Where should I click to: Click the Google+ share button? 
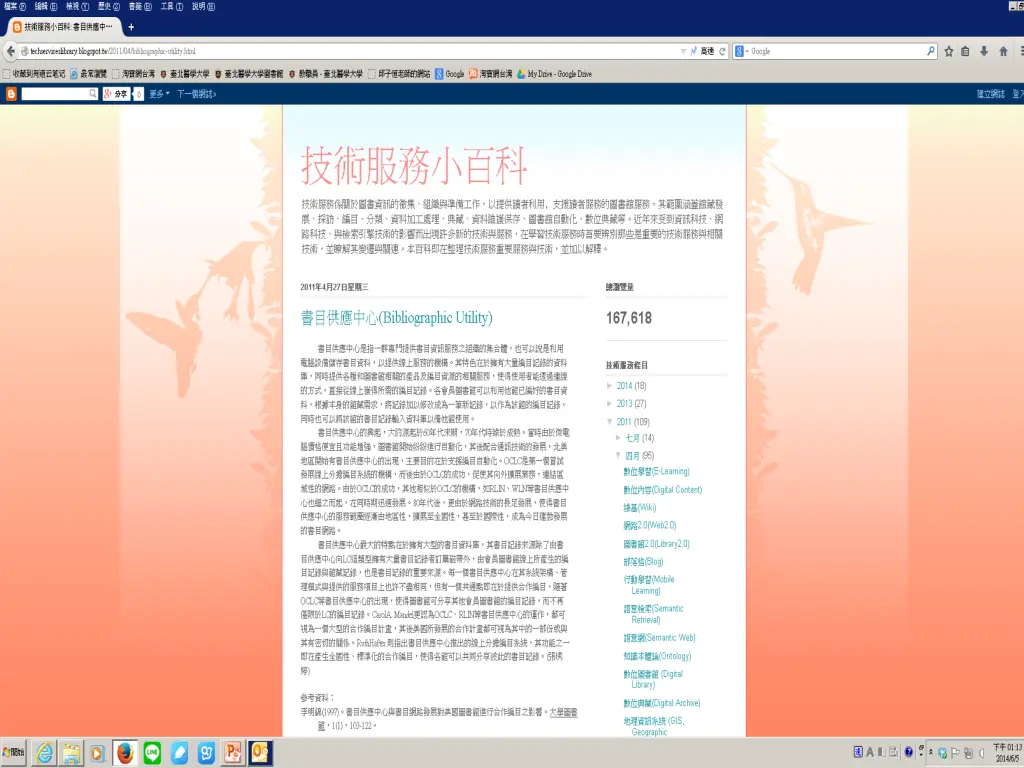click(116, 94)
